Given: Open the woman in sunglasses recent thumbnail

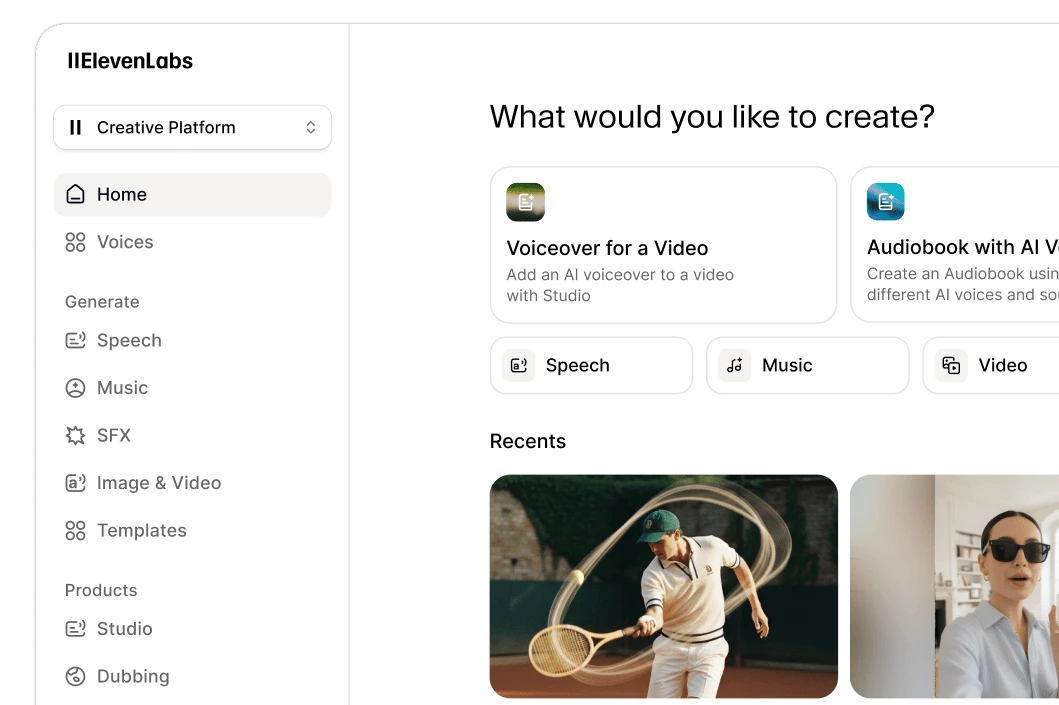Looking at the screenshot, I should click(954, 586).
